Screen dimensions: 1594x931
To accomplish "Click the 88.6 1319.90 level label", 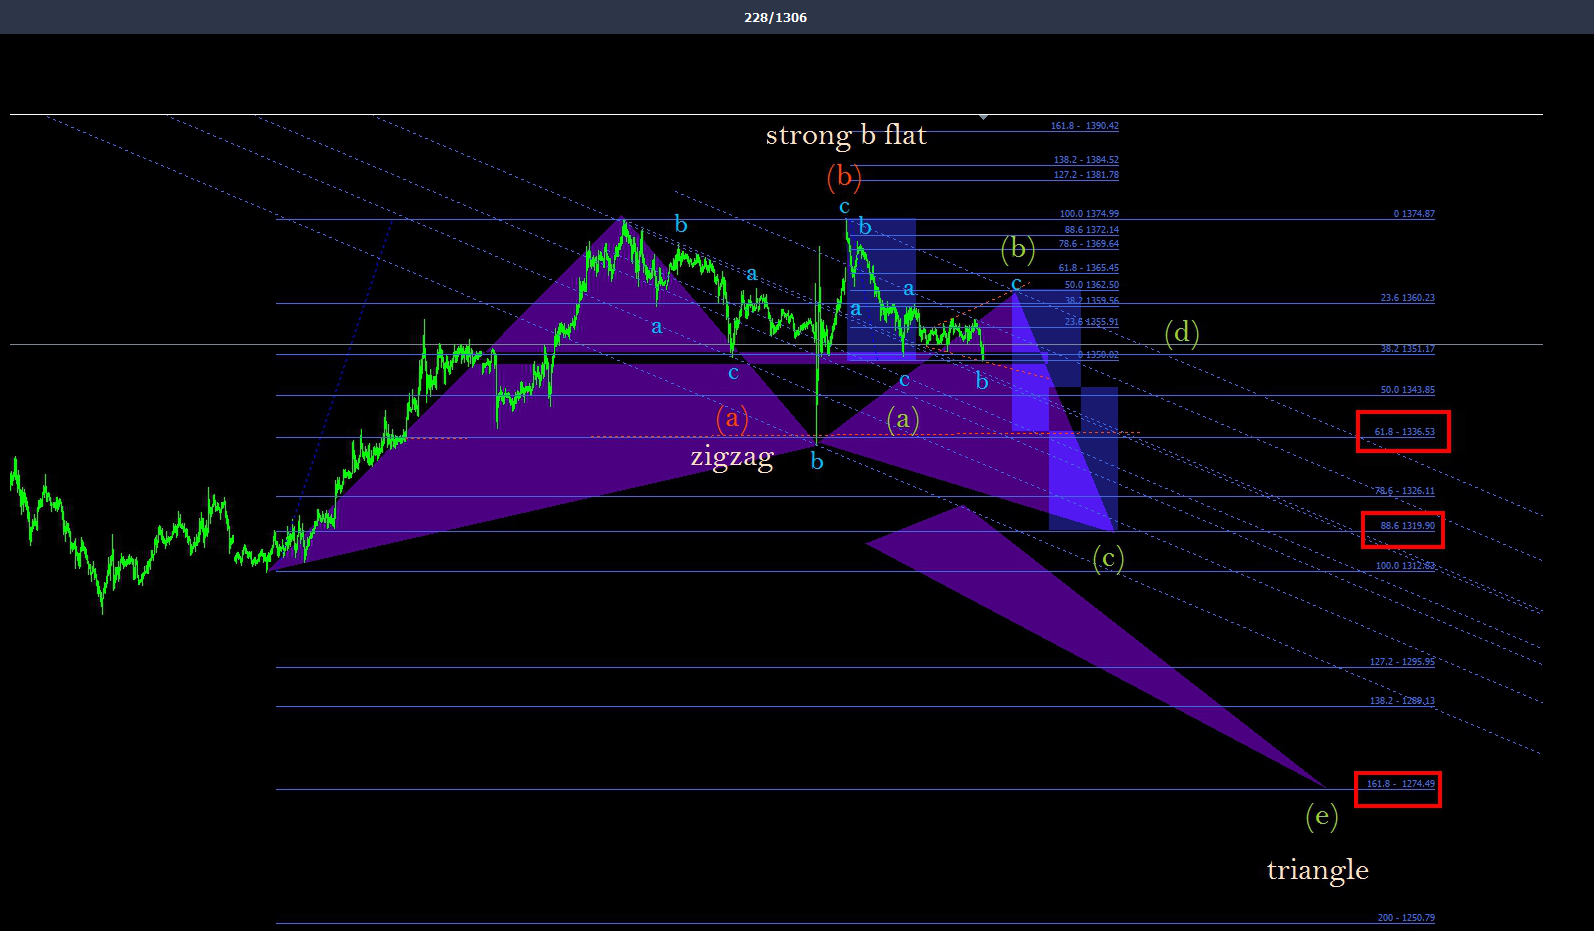I will (1407, 526).
